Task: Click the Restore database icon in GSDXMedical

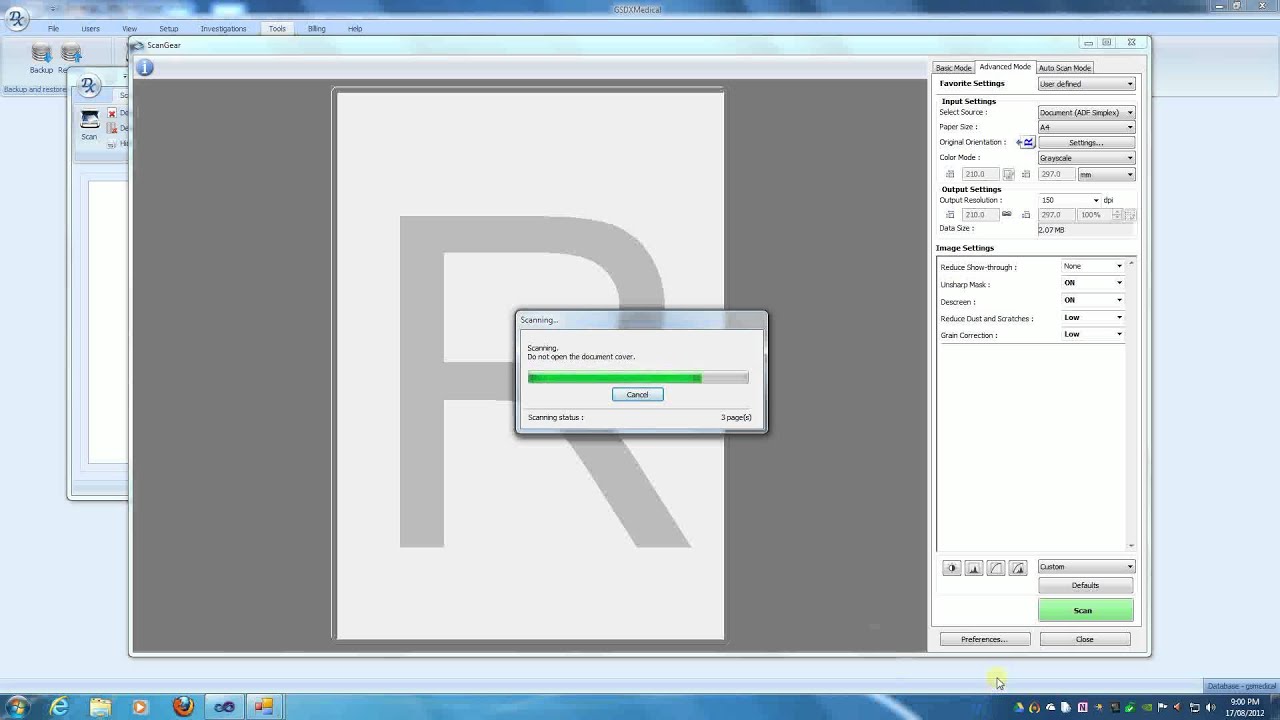Action: point(70,54)
